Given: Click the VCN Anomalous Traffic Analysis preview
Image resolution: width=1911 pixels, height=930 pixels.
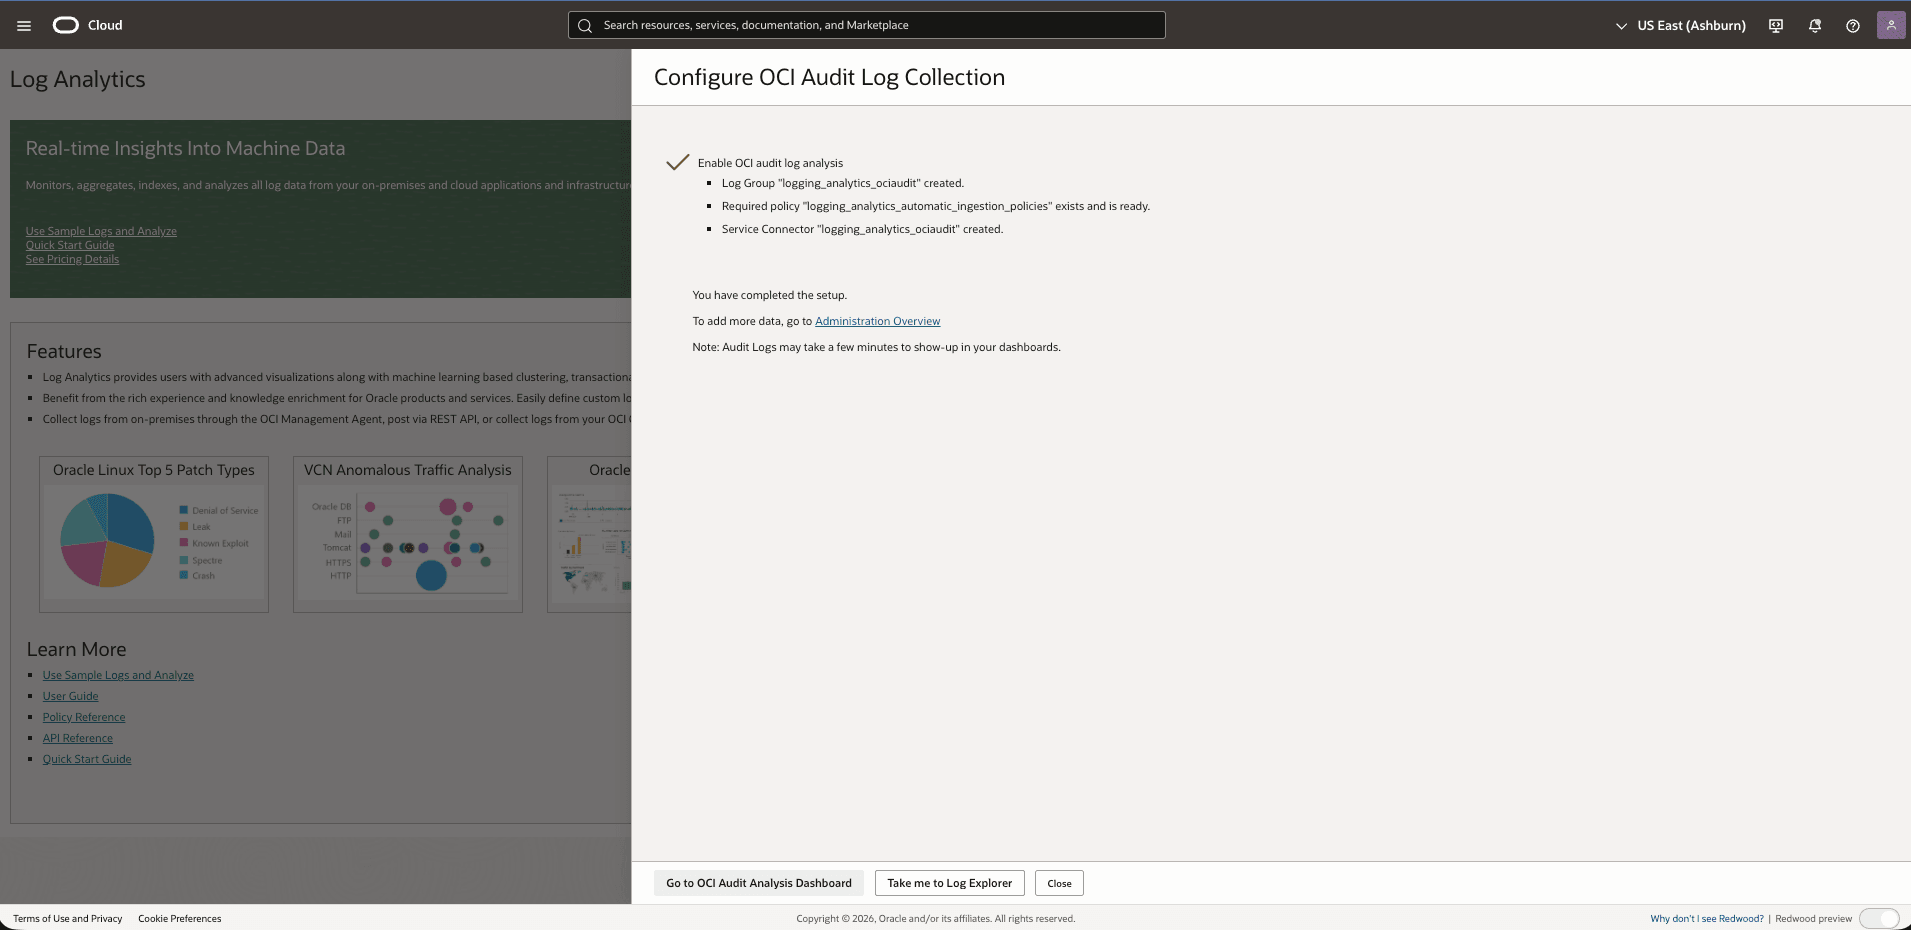Looking at the screenshot, I should [x=407, y=535].
